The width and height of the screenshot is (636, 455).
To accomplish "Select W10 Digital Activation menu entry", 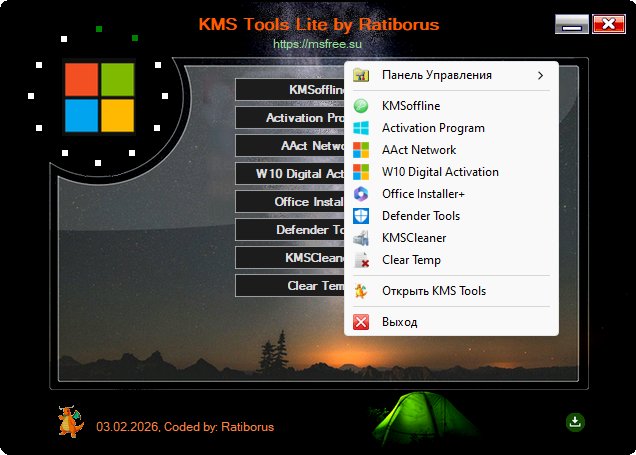I will 440,172.
